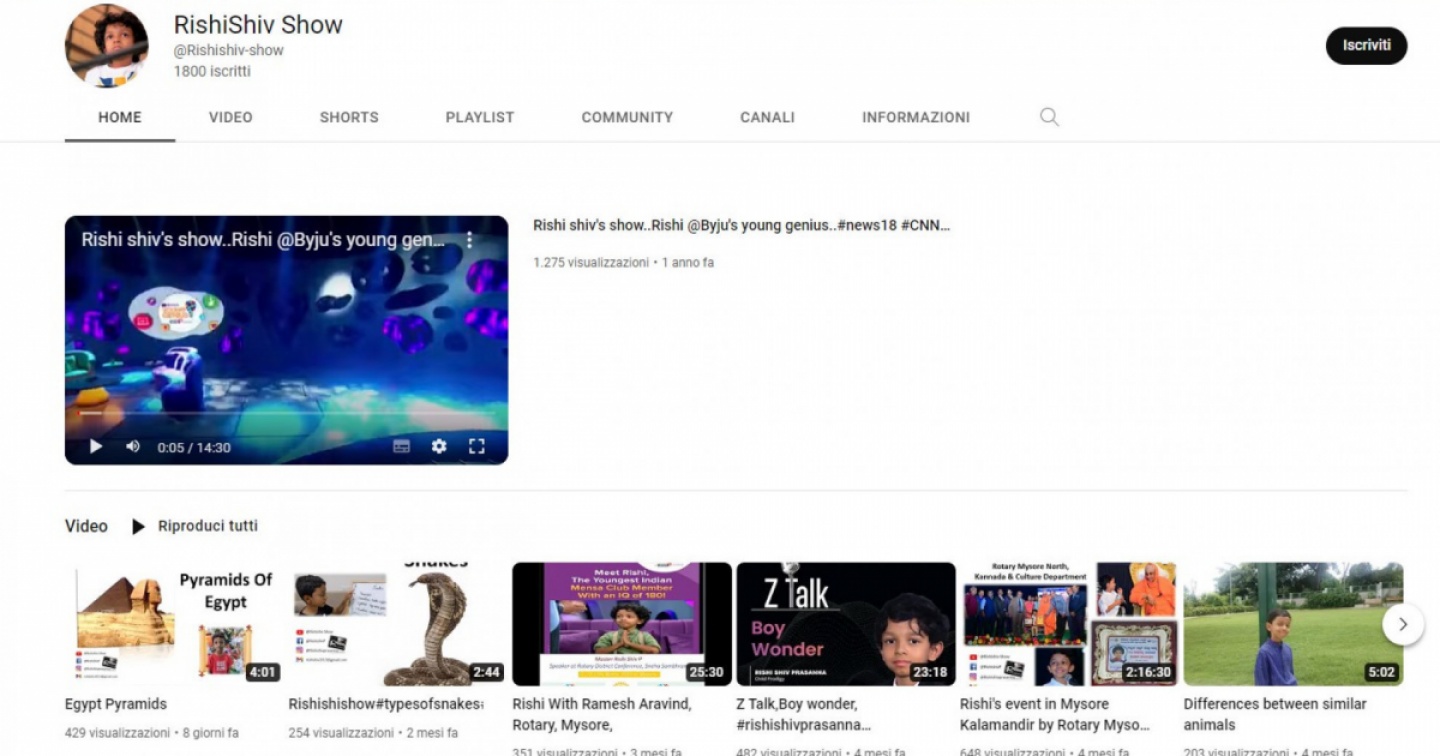Open the Egypt Pyramids video thumbnail
The width and height of the screenshot is (1440, 756).
point(175,624)
